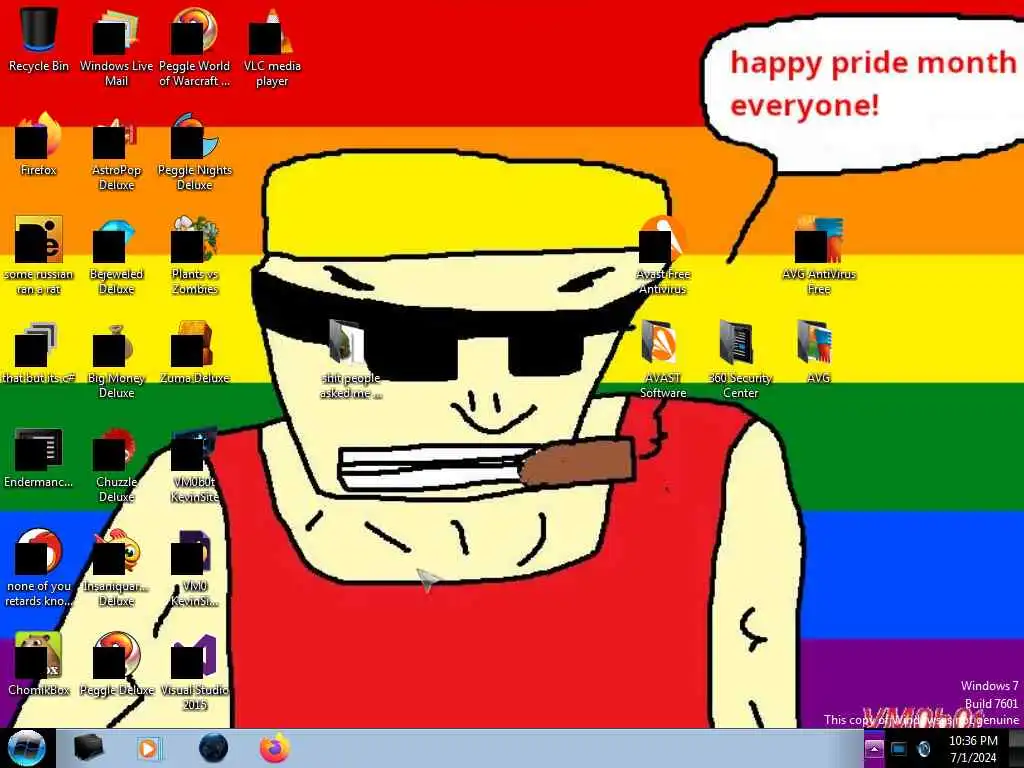Show hidden system tray icons
This screenshot has width=1024, height=768.
coord(873,749)
